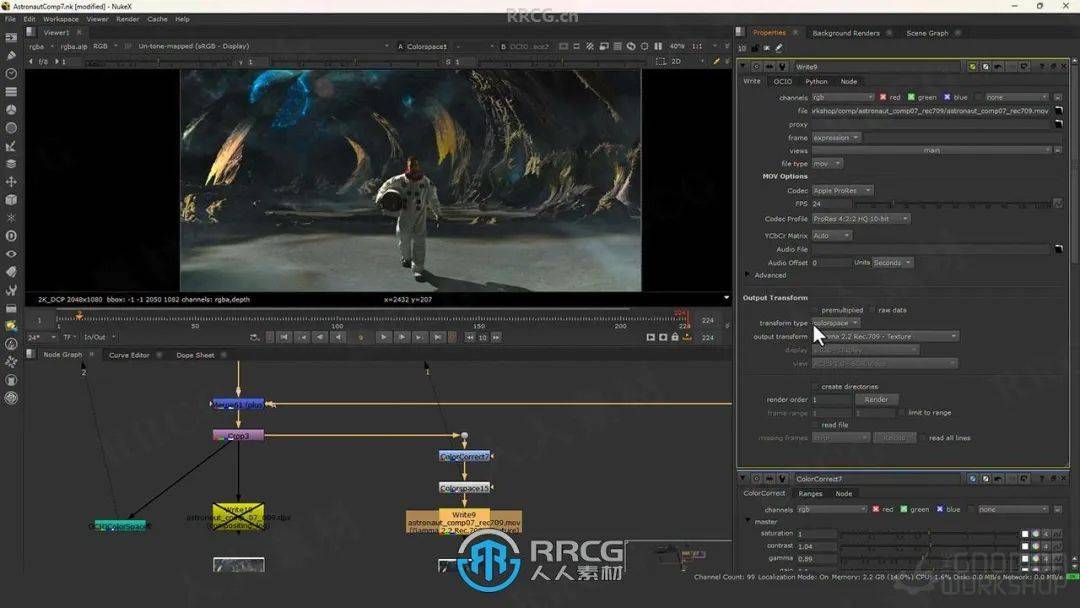This screenshot has width=1080, height=608.
Task: Toggle the red channel checkbox in Write9
Action: [883, 98]
